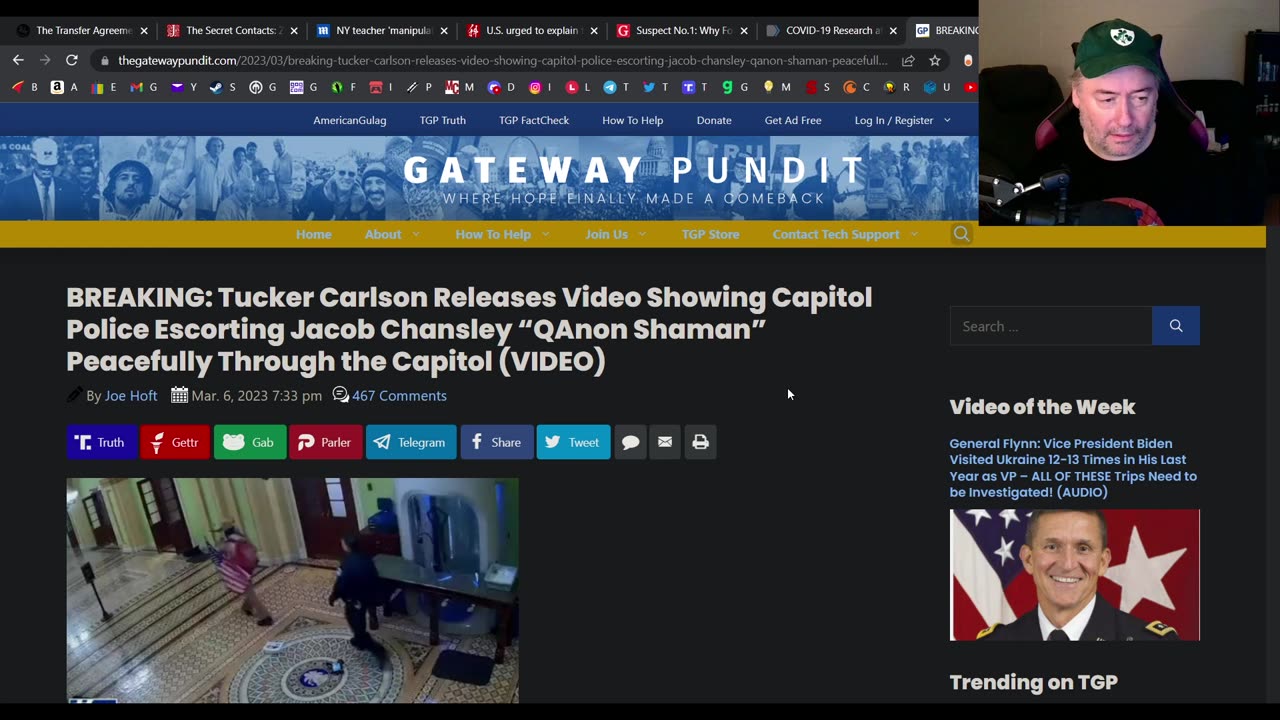Close the COVID-19 Research tab
This screenshot has height=720, width=1280.
click(893, 31)
